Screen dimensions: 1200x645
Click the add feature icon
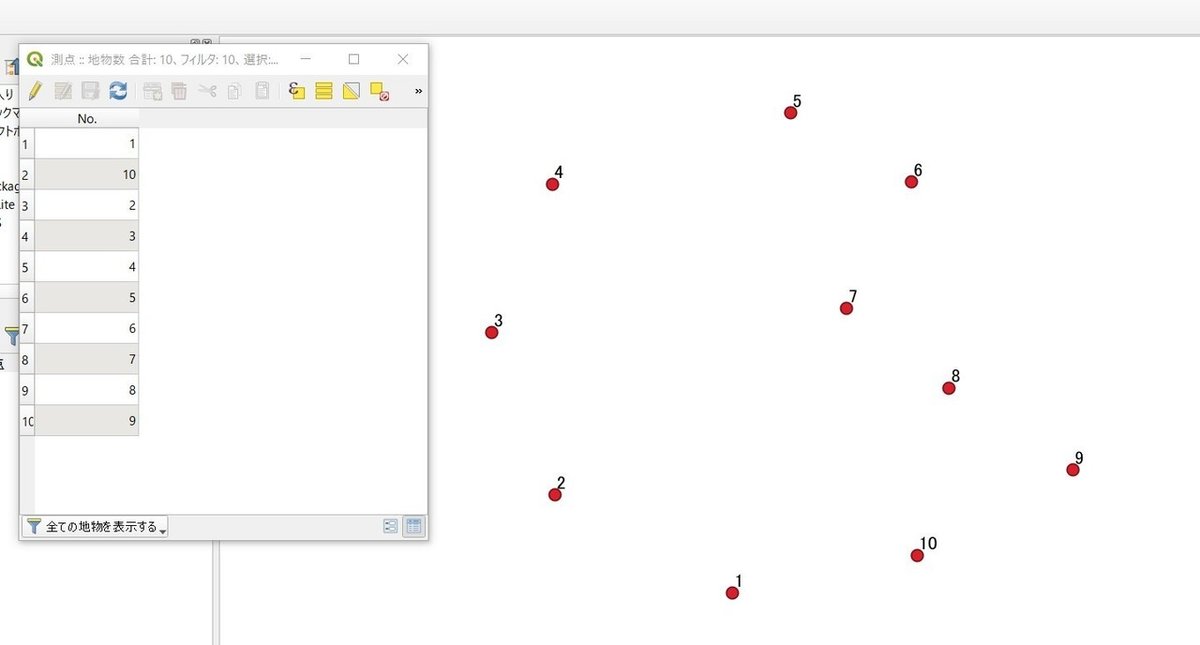pyautogui.click(x=152, y=91)
